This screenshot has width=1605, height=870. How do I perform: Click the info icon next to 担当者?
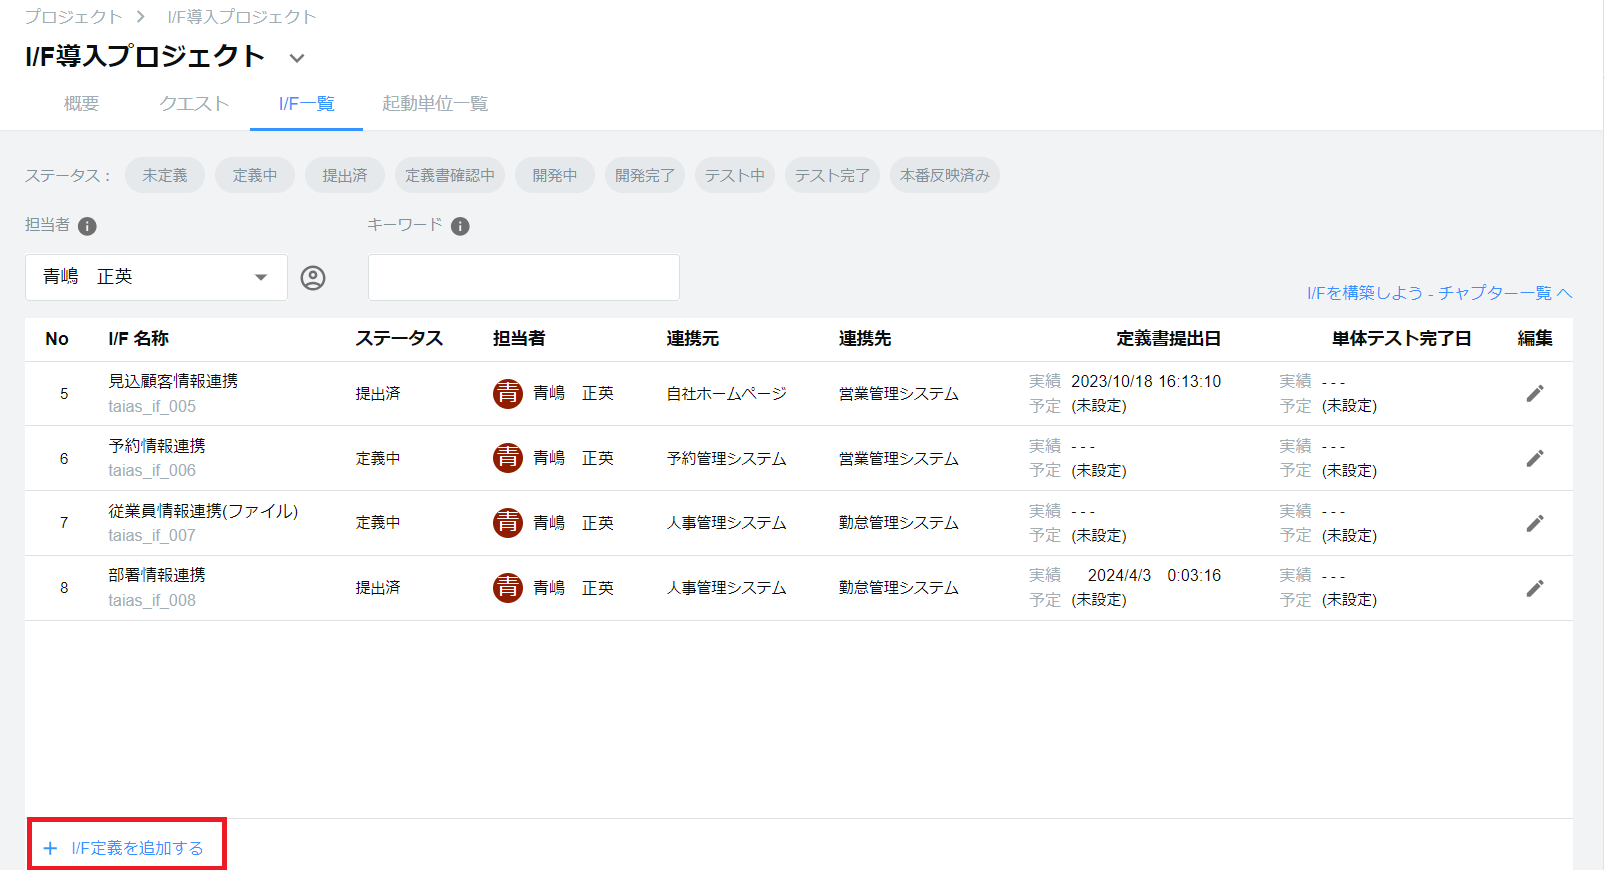point(87,226)
